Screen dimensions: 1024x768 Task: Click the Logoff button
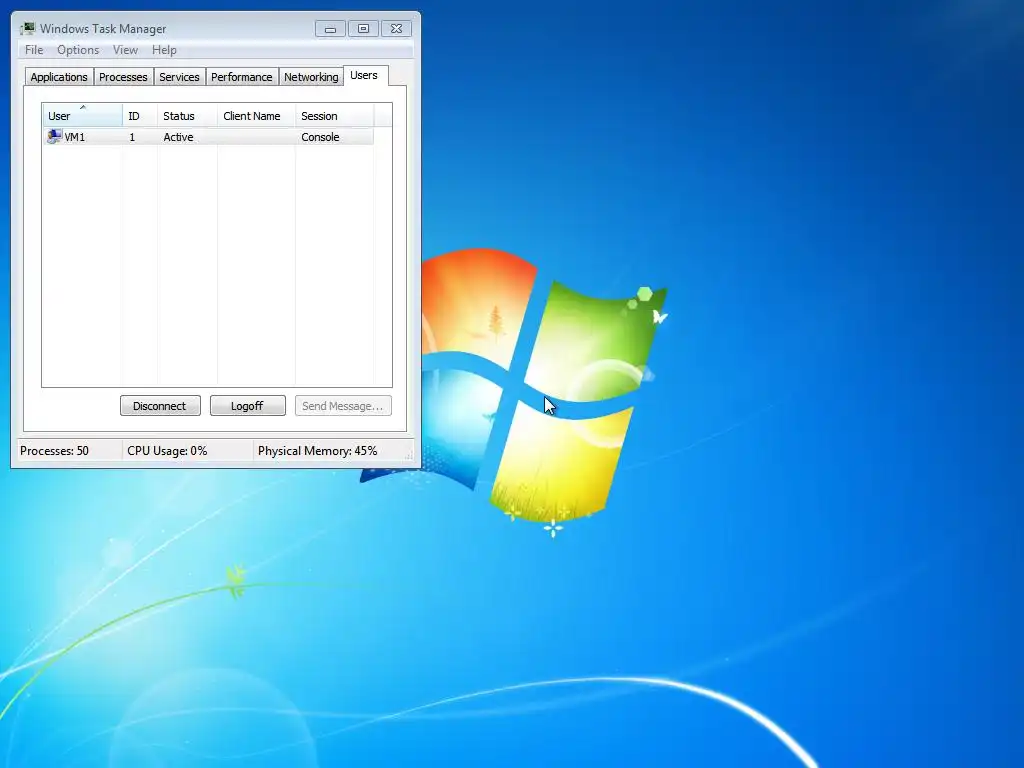tap(248, 406)
